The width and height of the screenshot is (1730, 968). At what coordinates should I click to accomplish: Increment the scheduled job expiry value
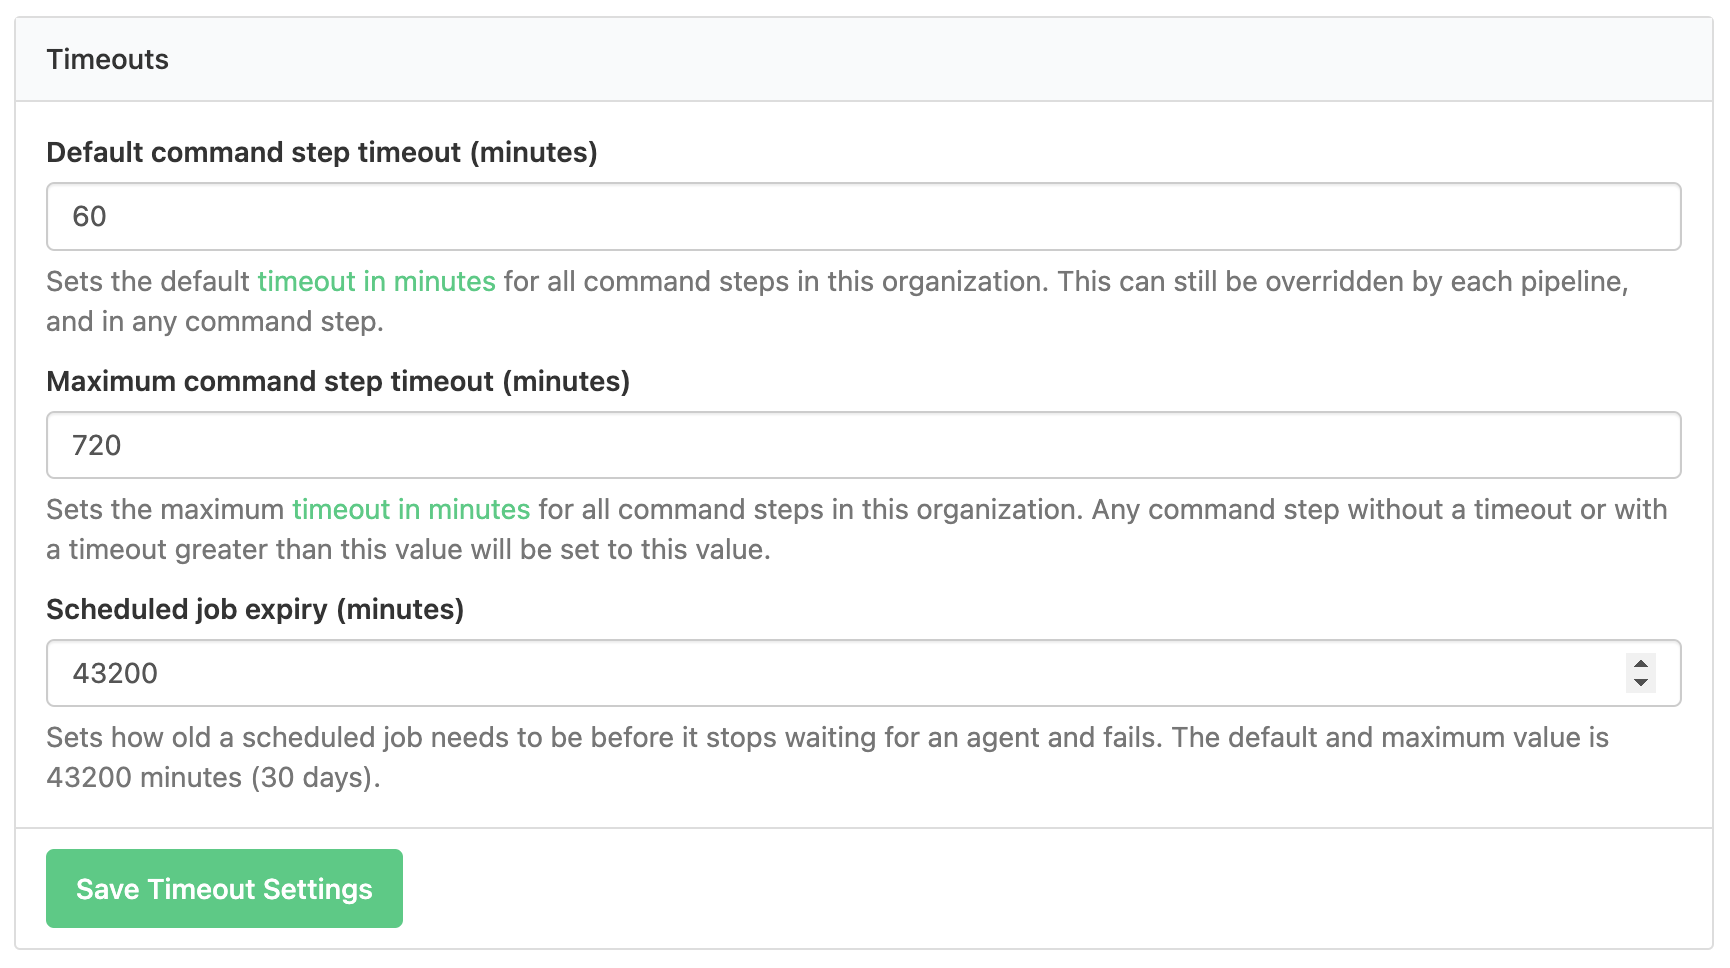(1639, 665)
